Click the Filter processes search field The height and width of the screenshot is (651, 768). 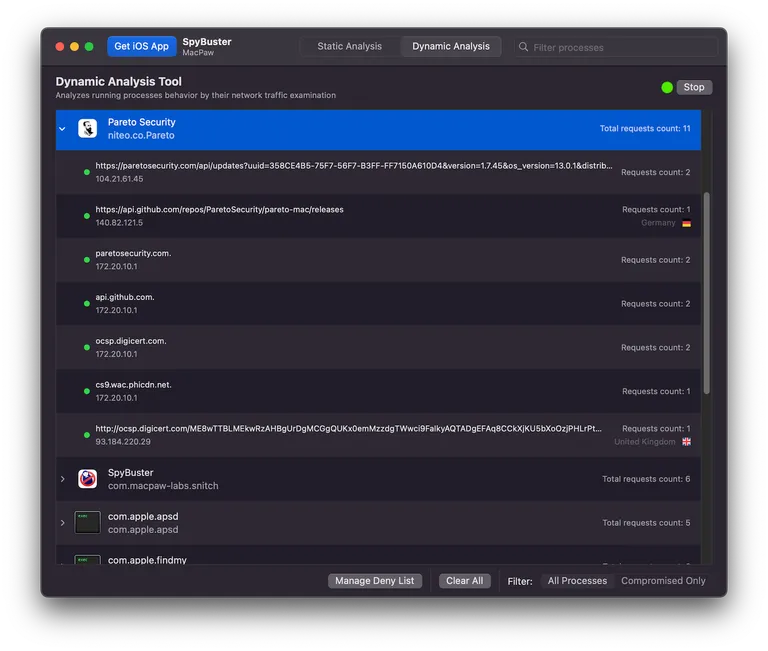click(616, 47)
